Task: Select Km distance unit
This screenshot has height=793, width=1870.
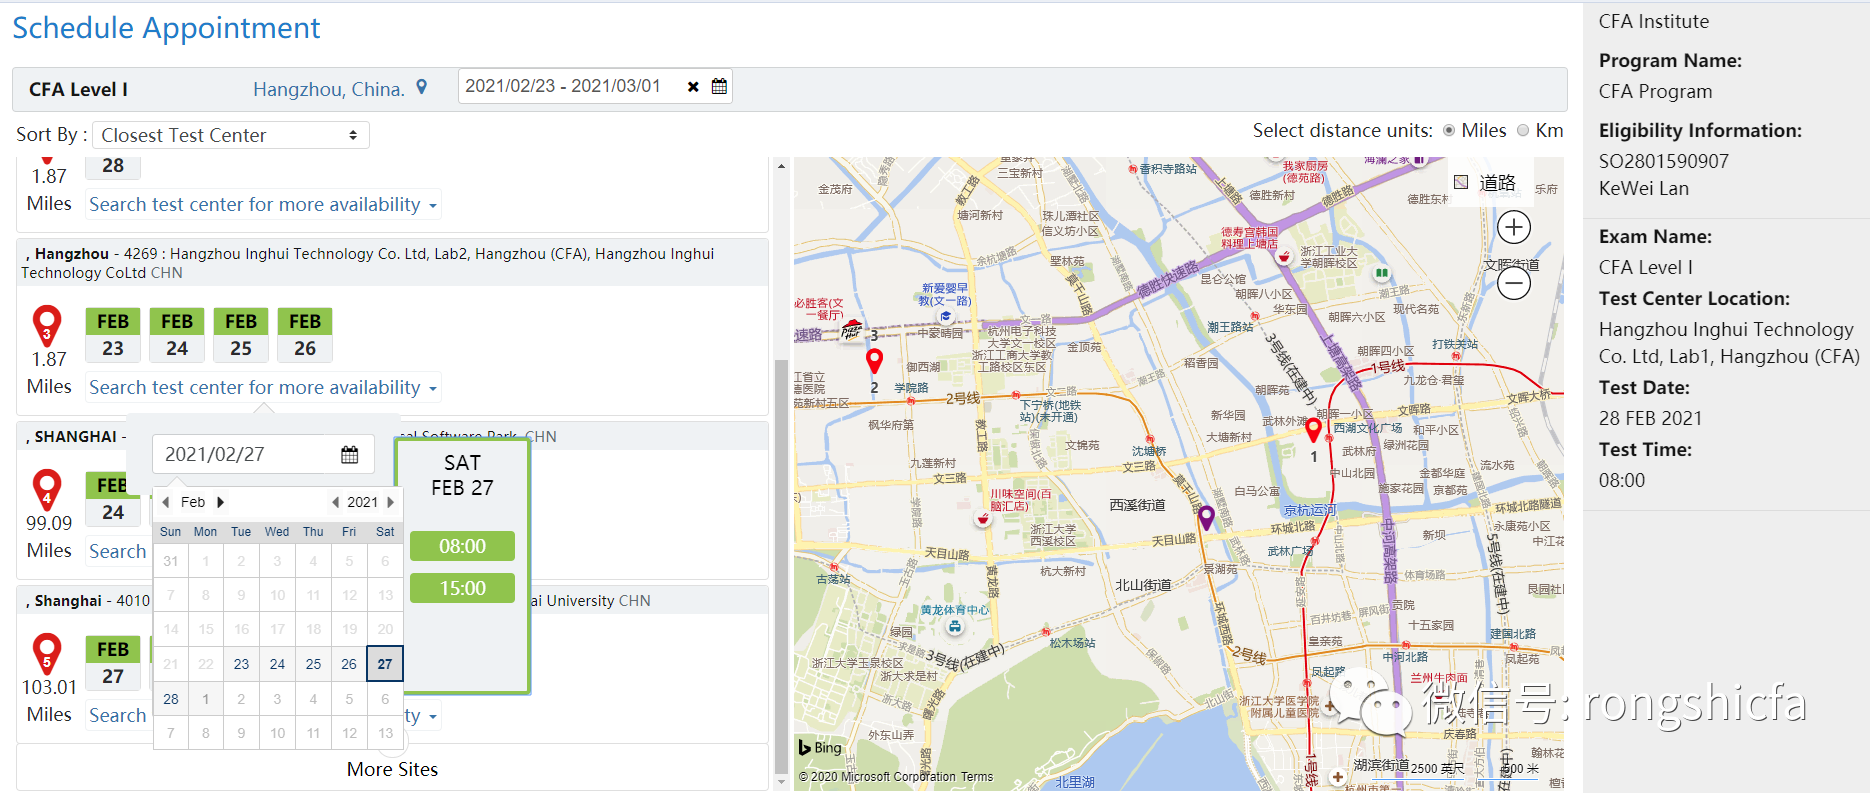Action: click(1523, 130)
